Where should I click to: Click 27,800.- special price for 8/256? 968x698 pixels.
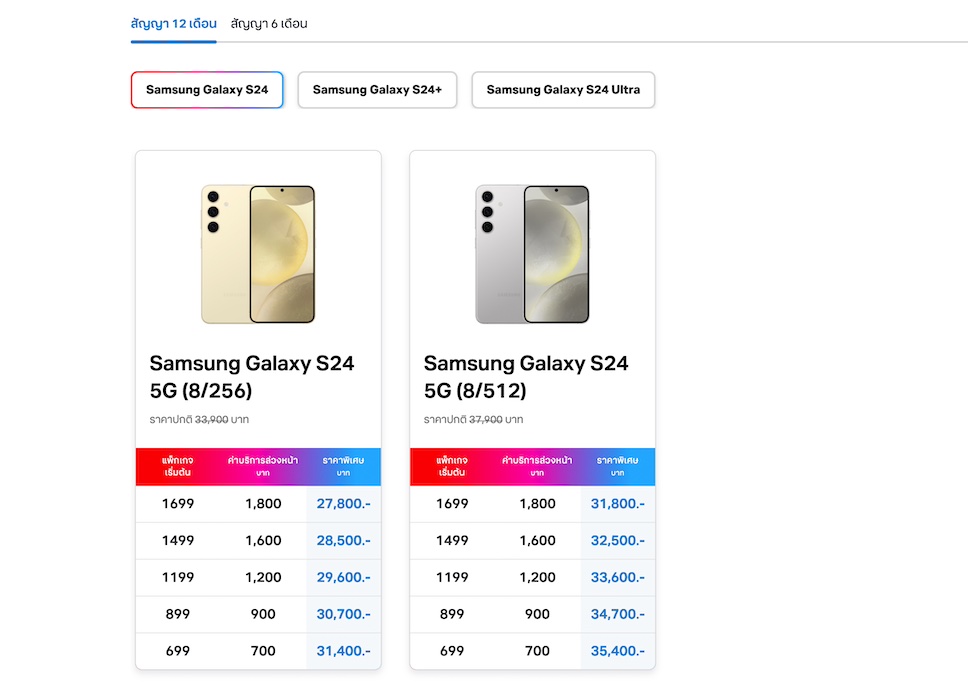coord(343,504)
